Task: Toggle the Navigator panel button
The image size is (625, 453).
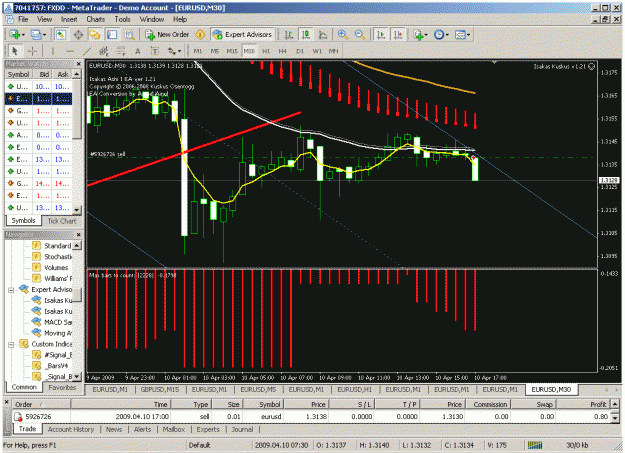Action: [x=95, y=35]
